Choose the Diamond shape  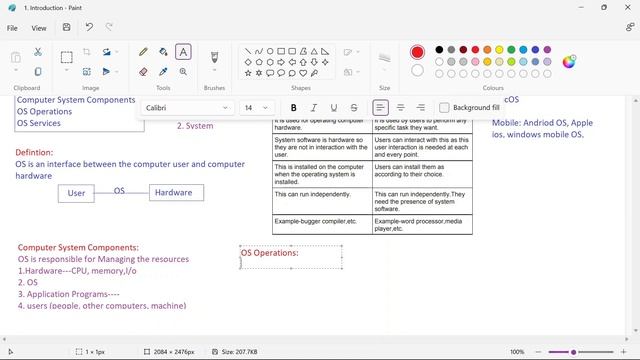(x=248, y=62)
